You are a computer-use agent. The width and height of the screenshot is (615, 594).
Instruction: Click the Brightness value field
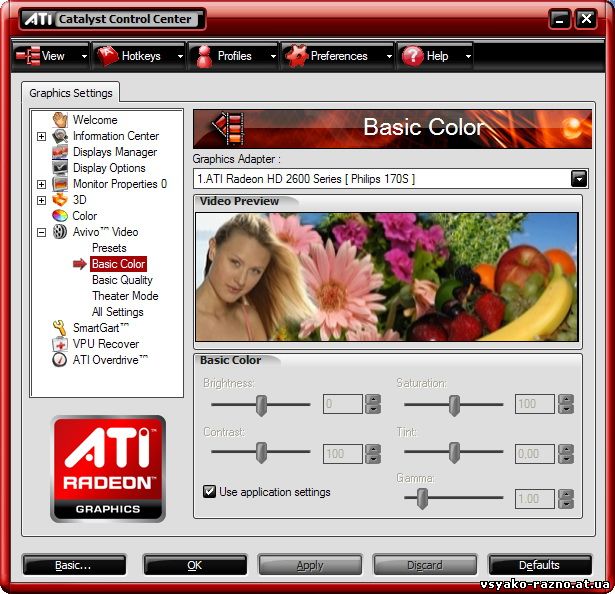(343, 404)
